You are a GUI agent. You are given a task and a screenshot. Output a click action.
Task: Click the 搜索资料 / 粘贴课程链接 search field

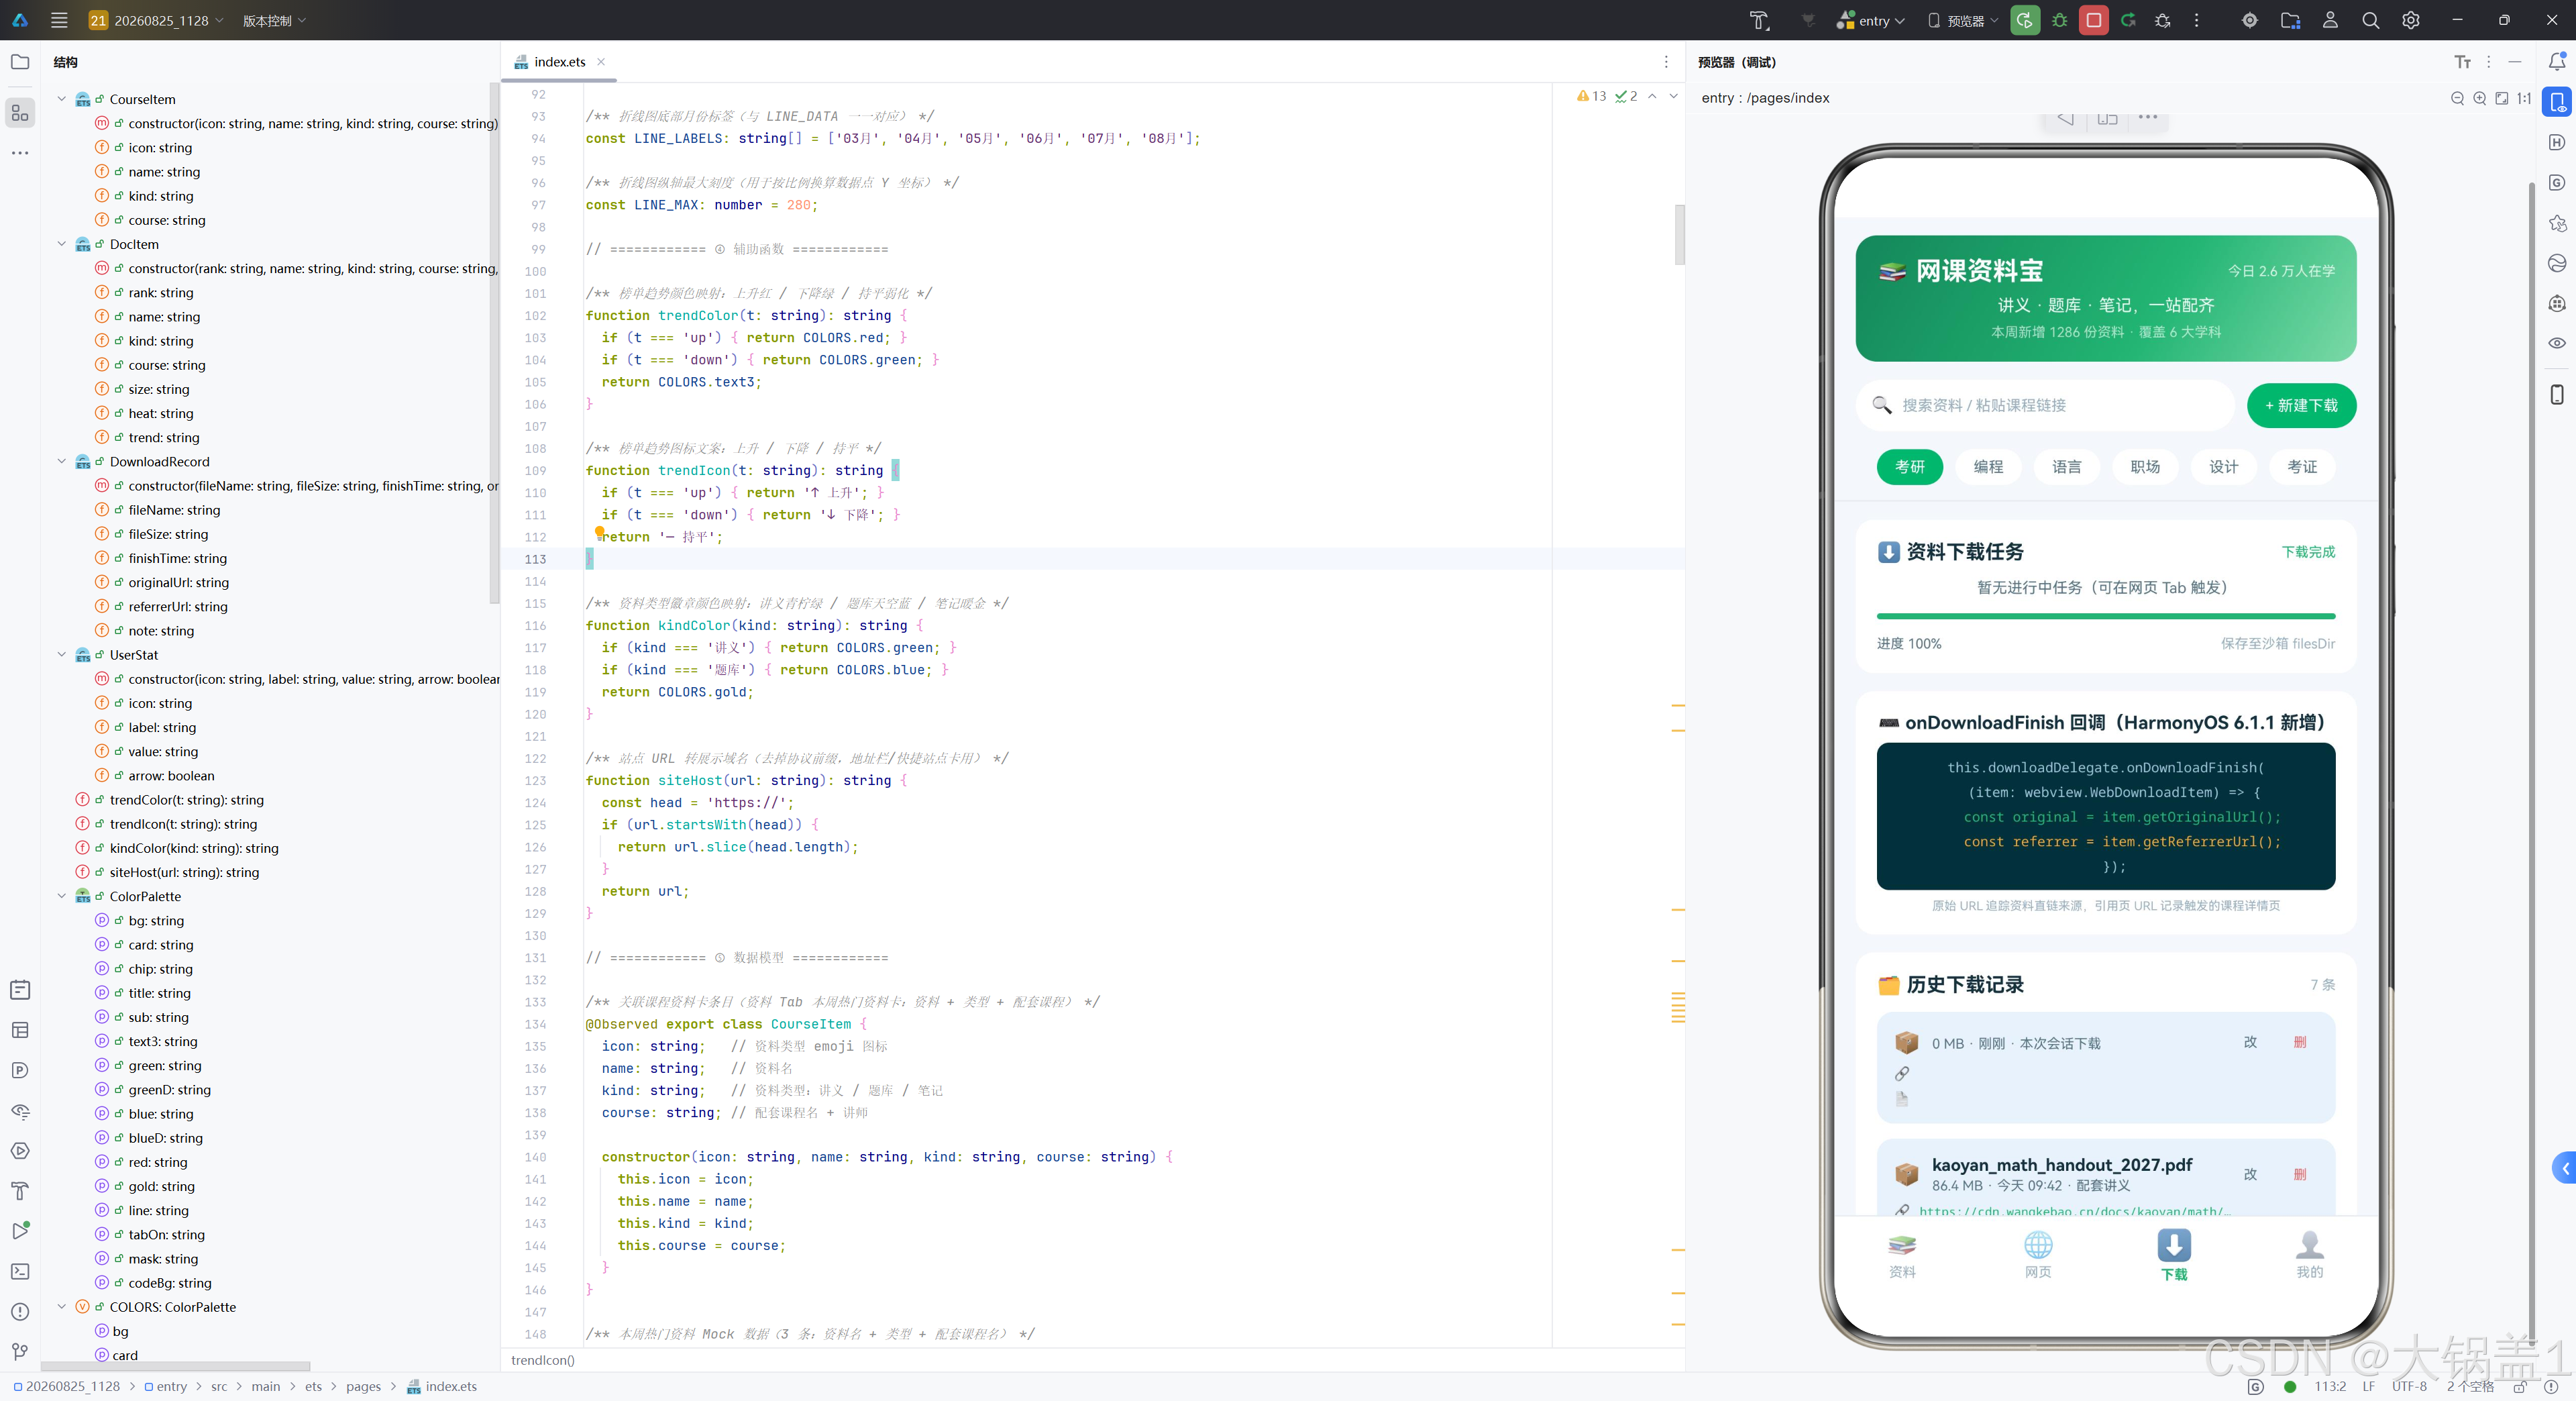coord(2045,405)
